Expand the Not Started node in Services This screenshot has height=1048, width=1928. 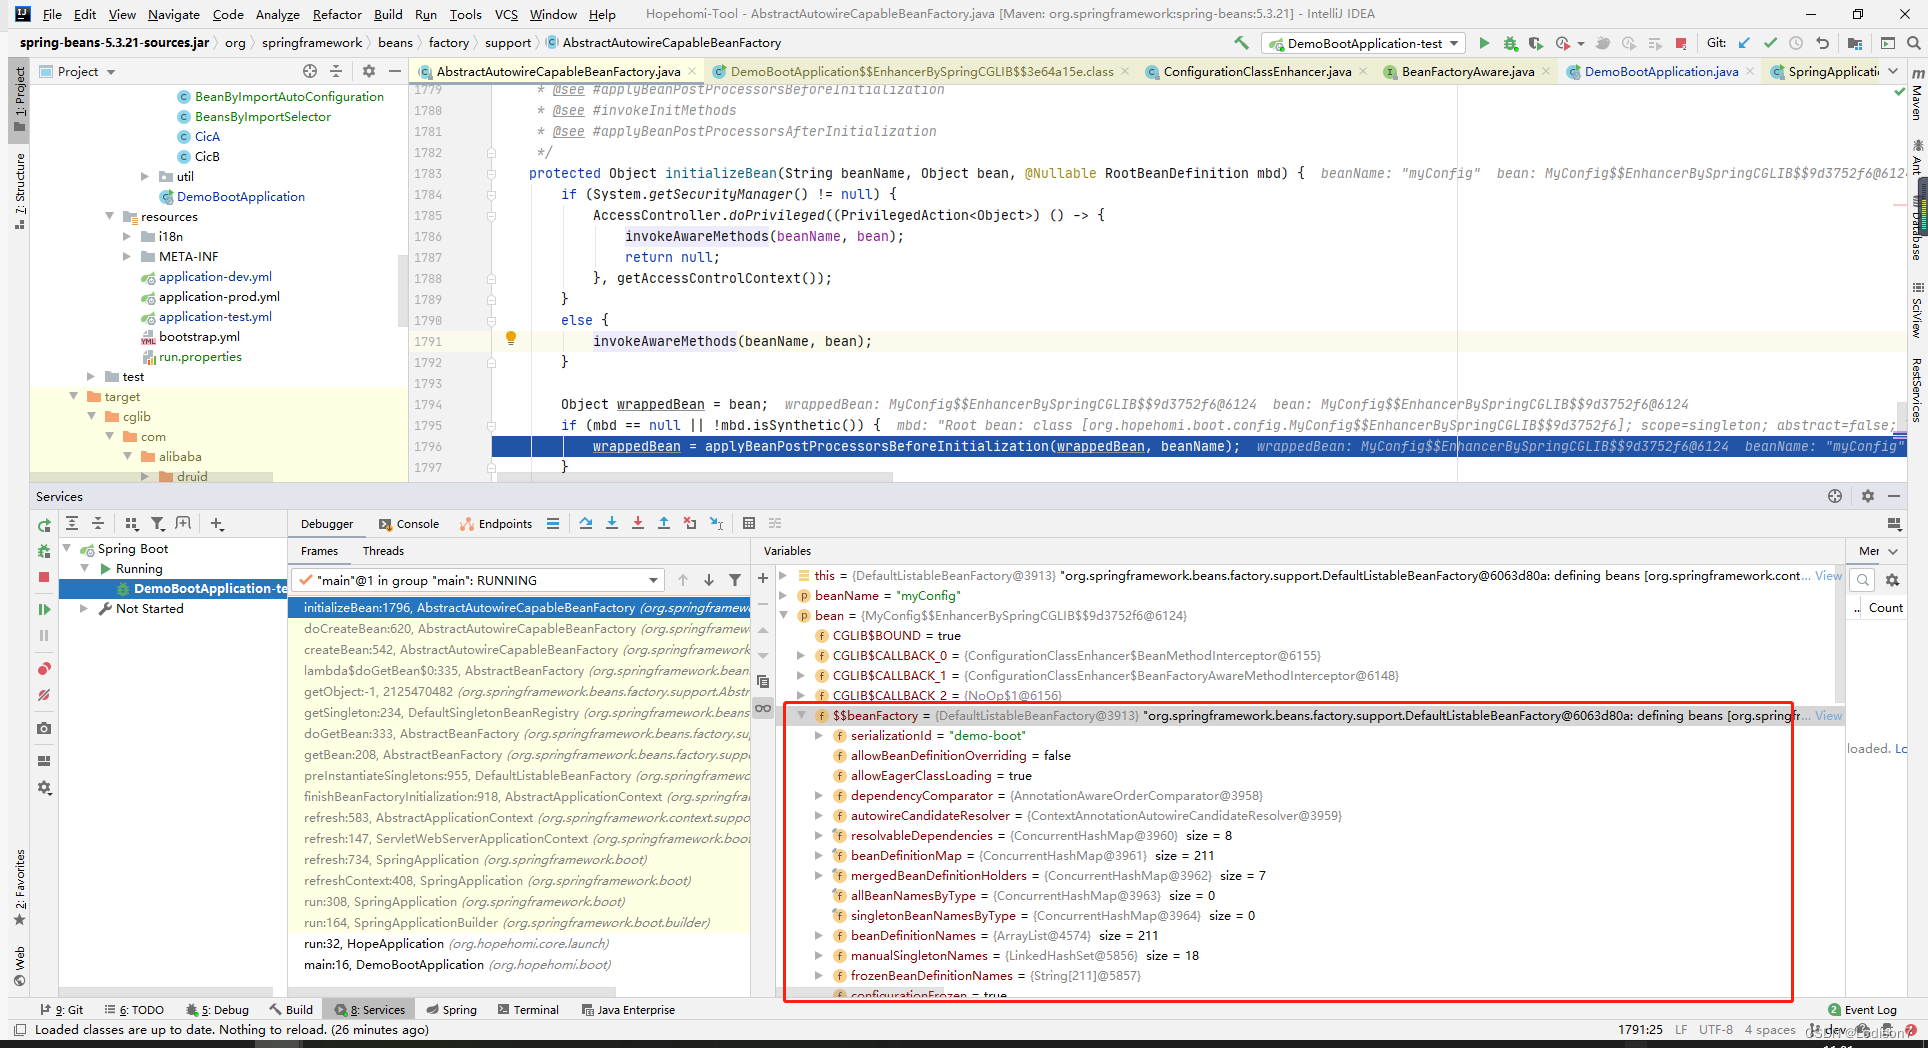pyautogui.click(x=84, y=608)
